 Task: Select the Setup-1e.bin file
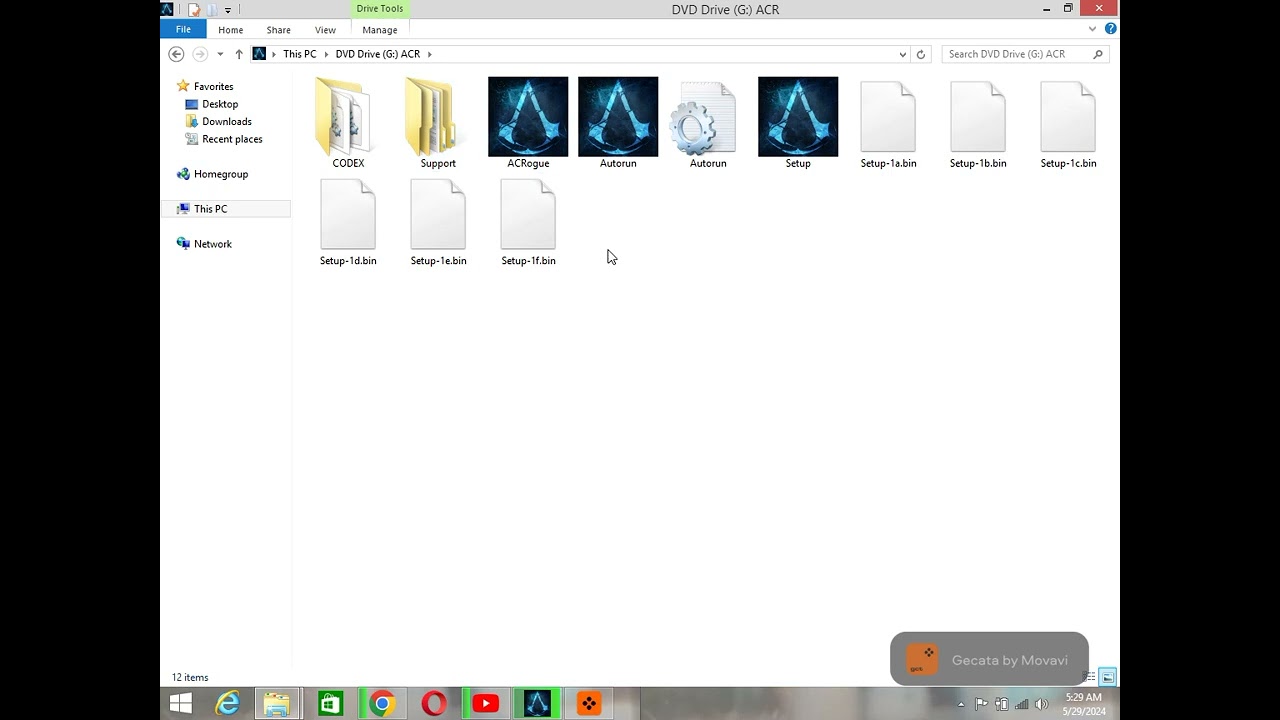click(x=438, y=222)
